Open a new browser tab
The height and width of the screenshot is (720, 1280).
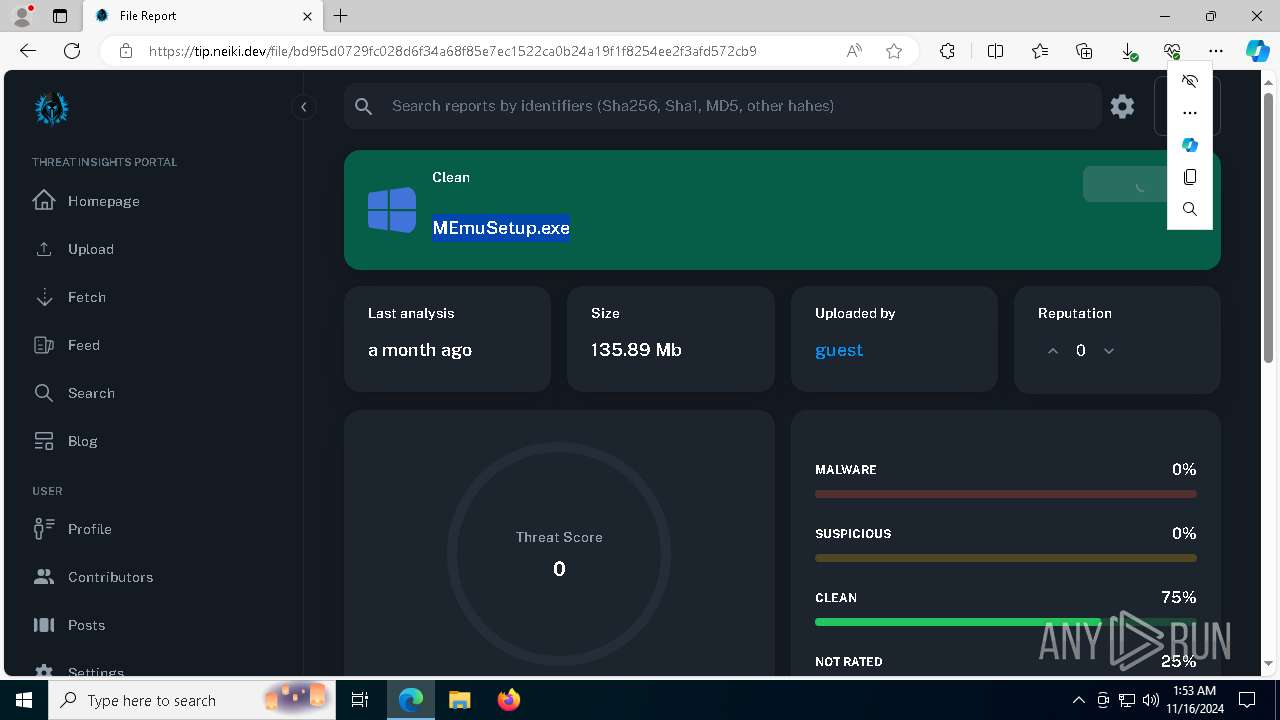pyautogui.click(x=341, y=16)
